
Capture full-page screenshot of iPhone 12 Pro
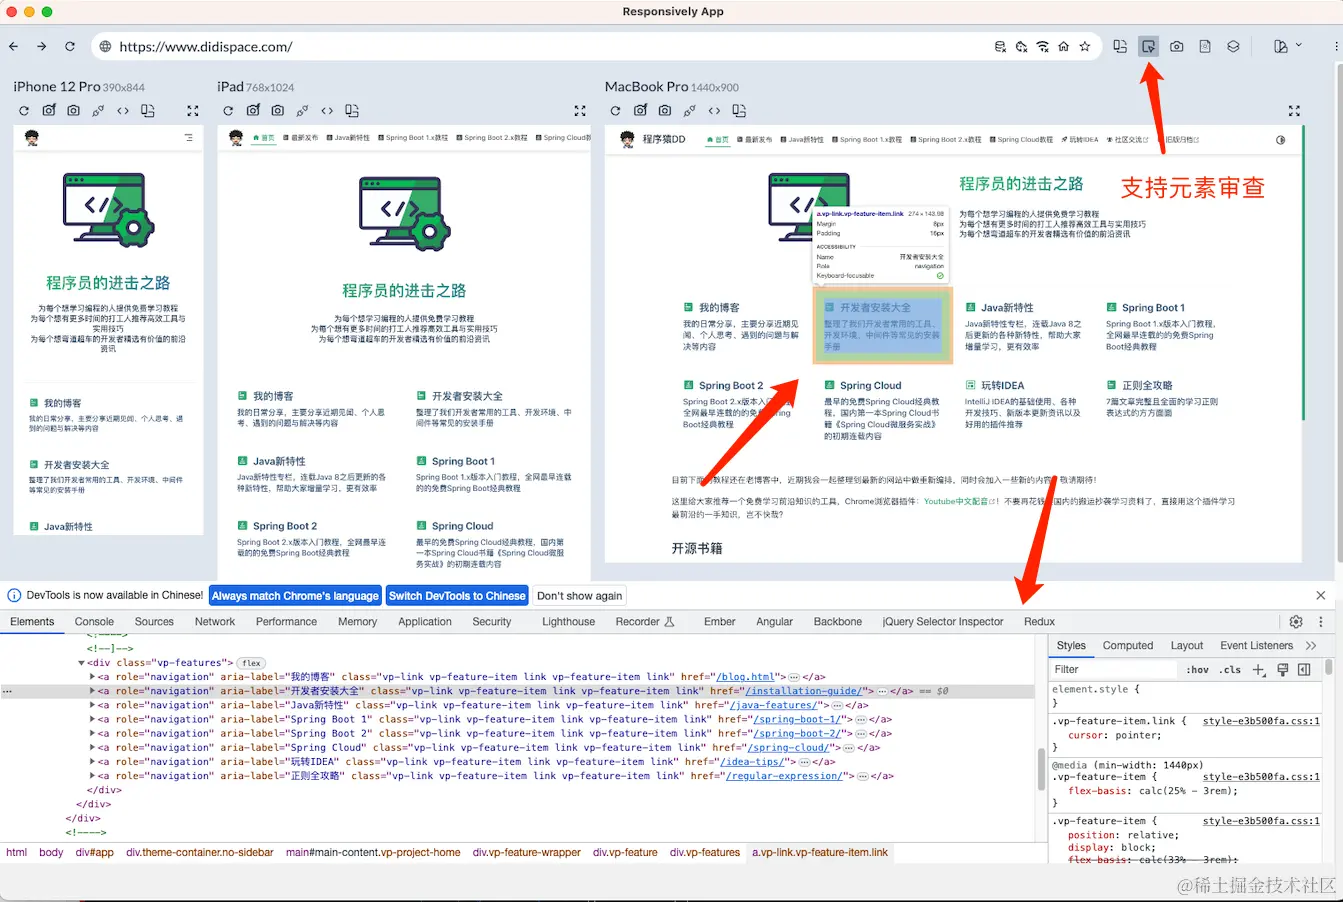73,111
